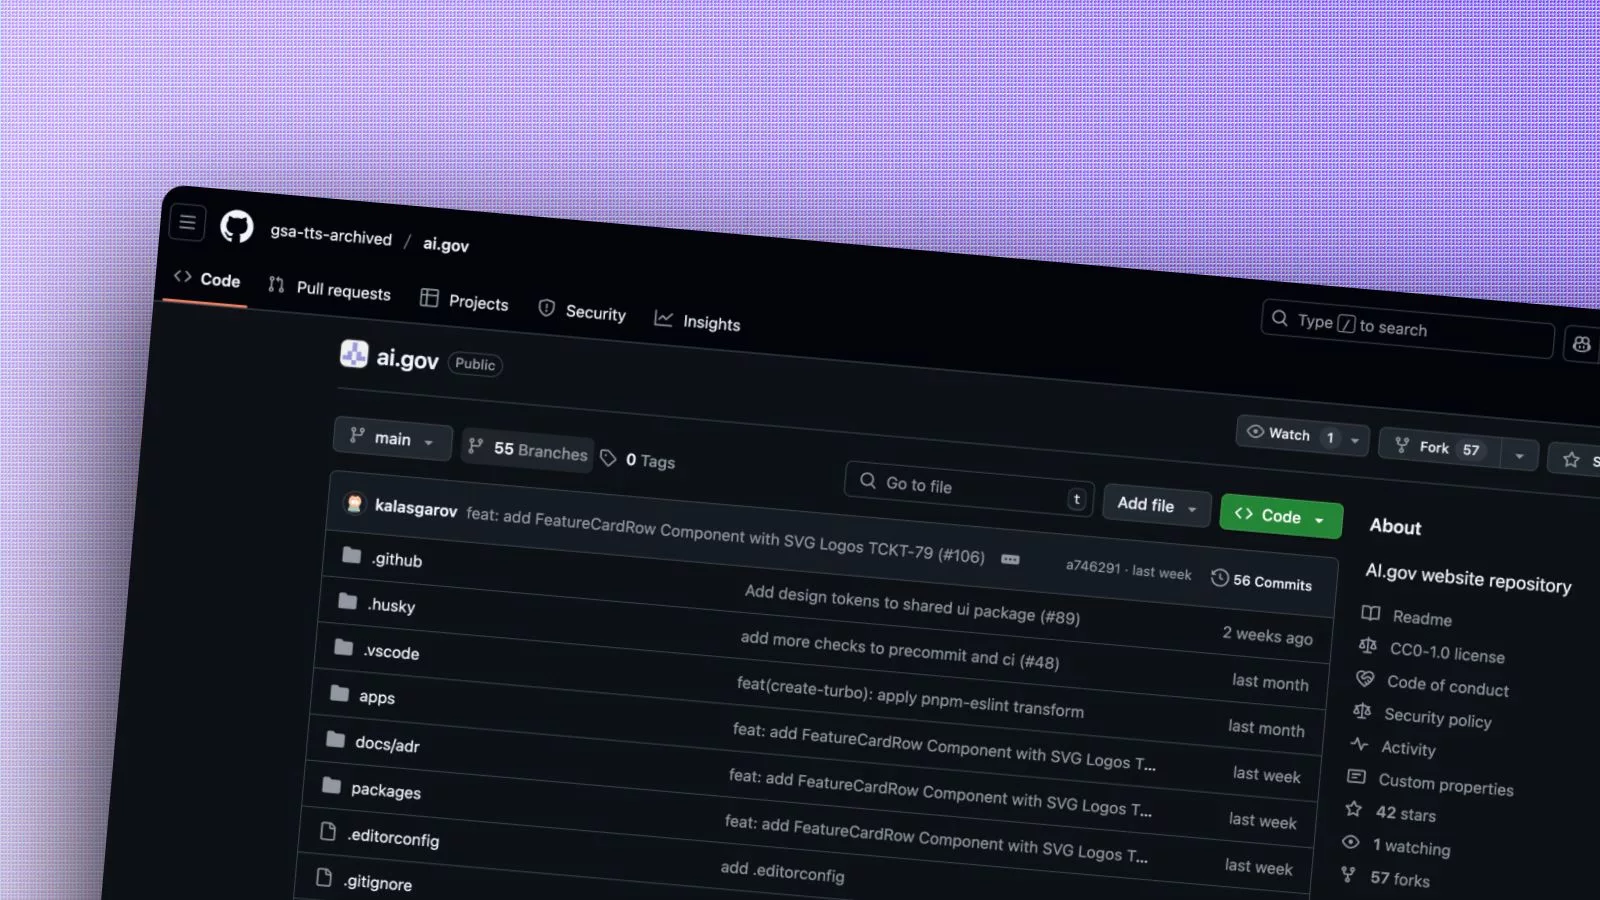This screenshot has width=1600, height=900.
Task: Open the apps folder
Action: click(x=377, y=696)
